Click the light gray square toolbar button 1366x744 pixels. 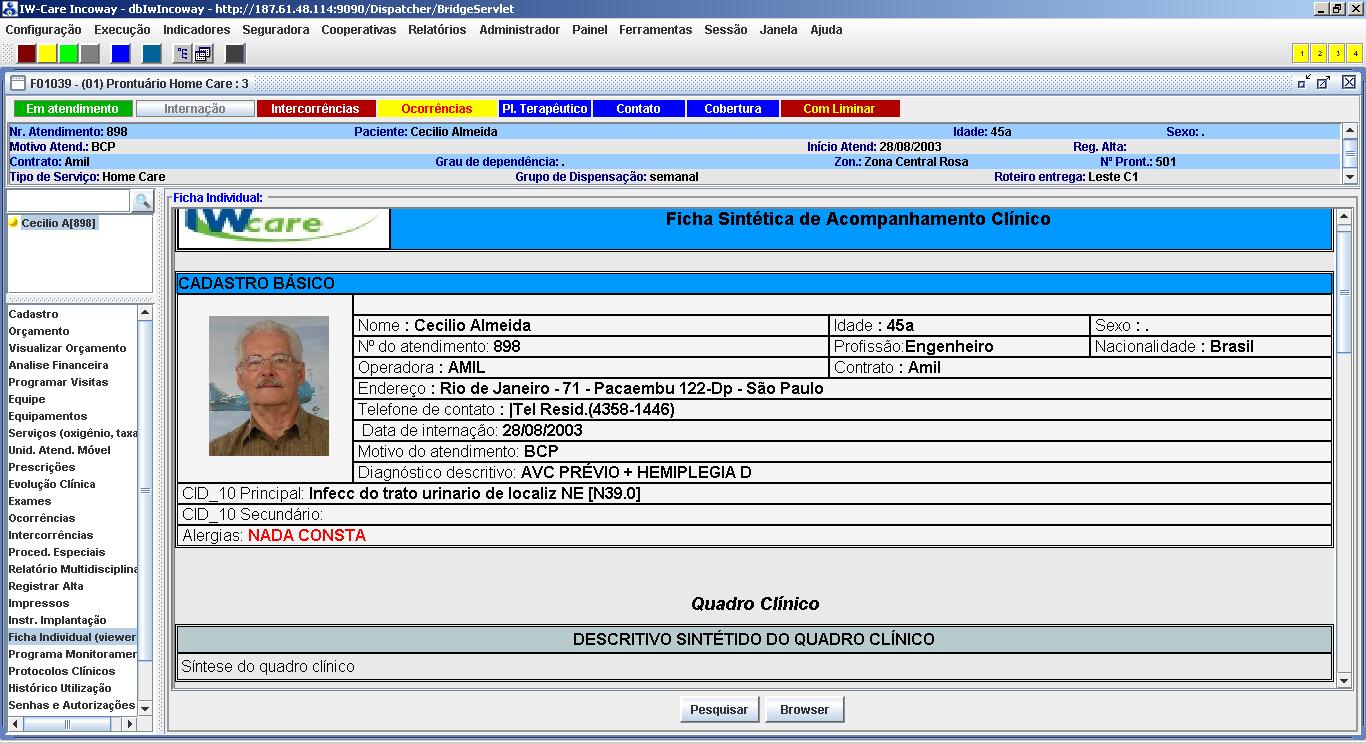pos(90,54)
